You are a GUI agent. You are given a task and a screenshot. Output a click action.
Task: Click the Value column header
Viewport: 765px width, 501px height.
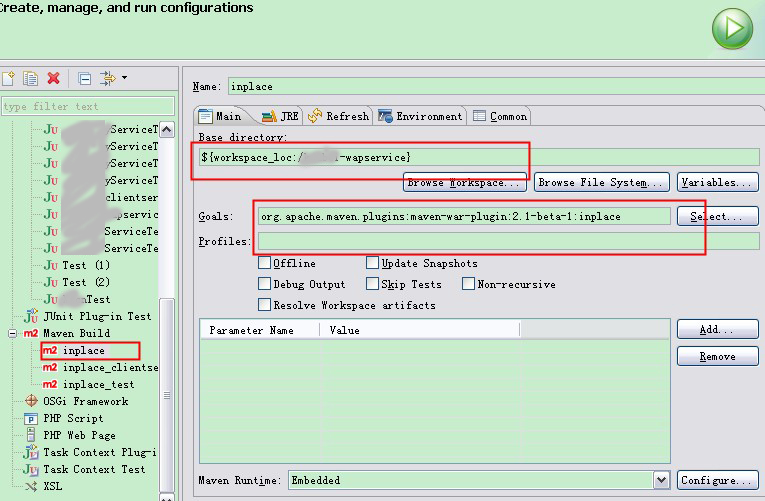[420, 330]
